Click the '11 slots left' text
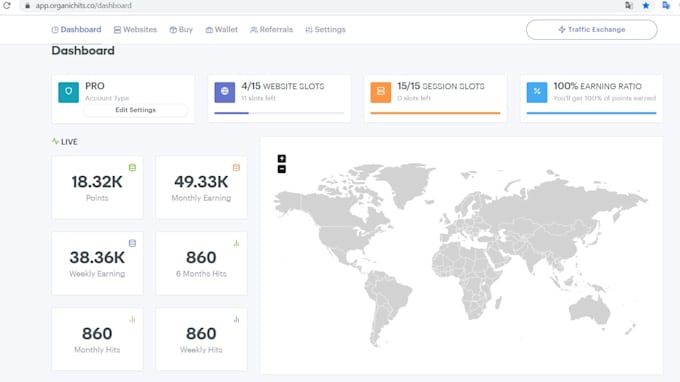 pyautogui.click(x=258, y=98)
